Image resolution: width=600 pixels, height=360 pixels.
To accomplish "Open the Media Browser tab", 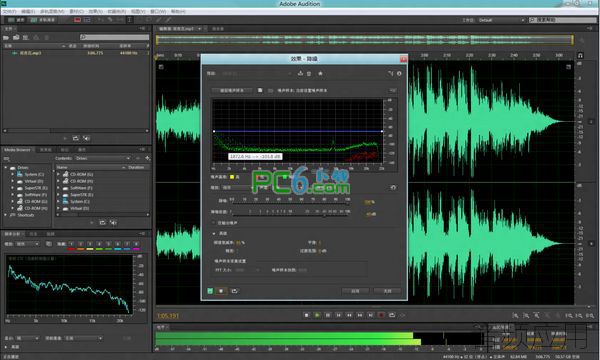I will click(18, 150).
